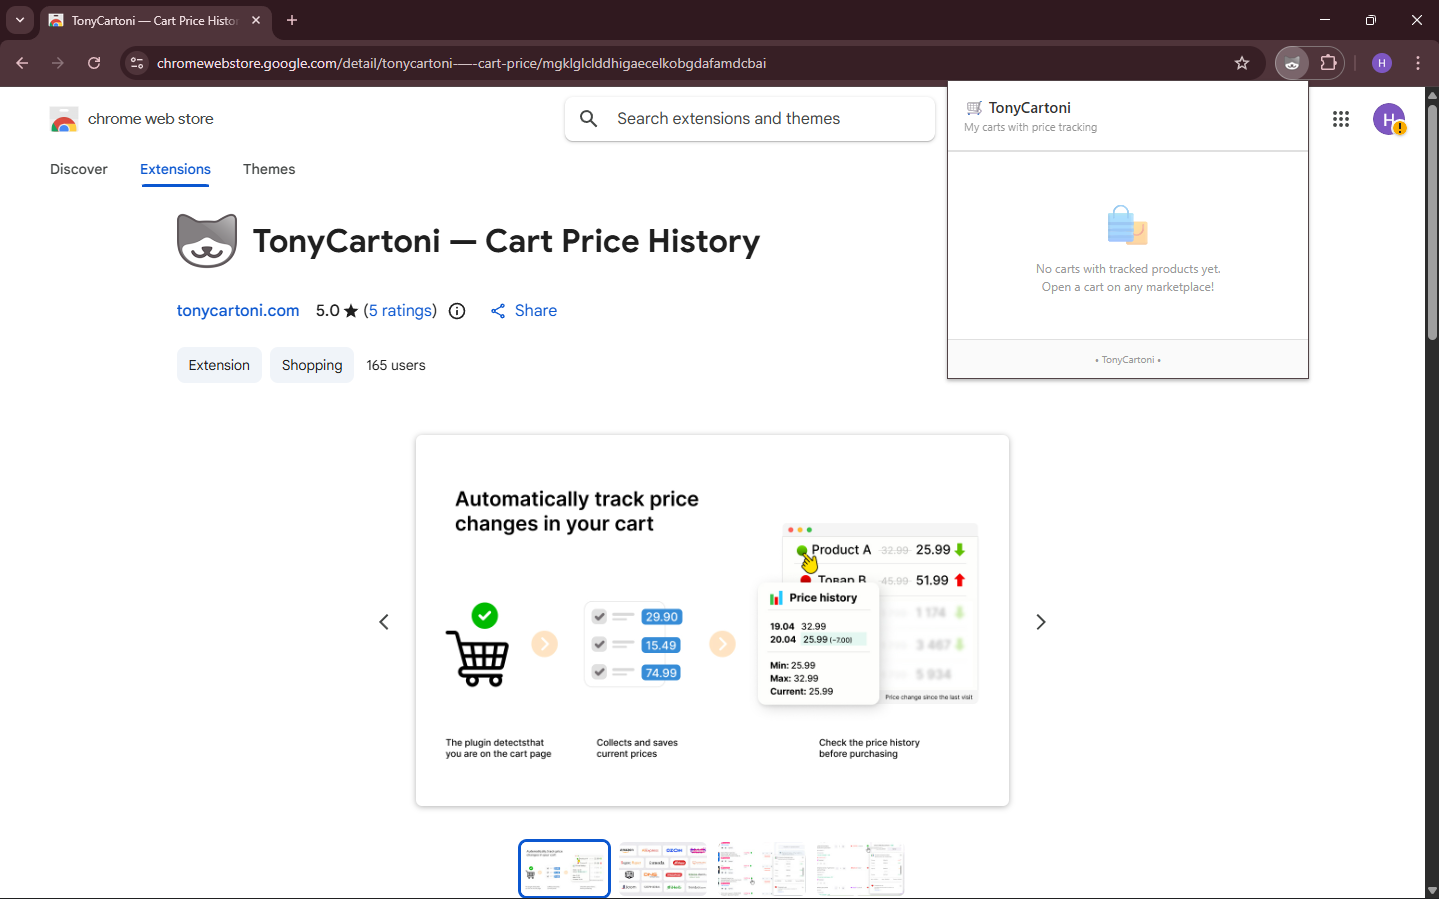Click the TonyCartoni extension toolbar icon

(x=1292, y=63)
